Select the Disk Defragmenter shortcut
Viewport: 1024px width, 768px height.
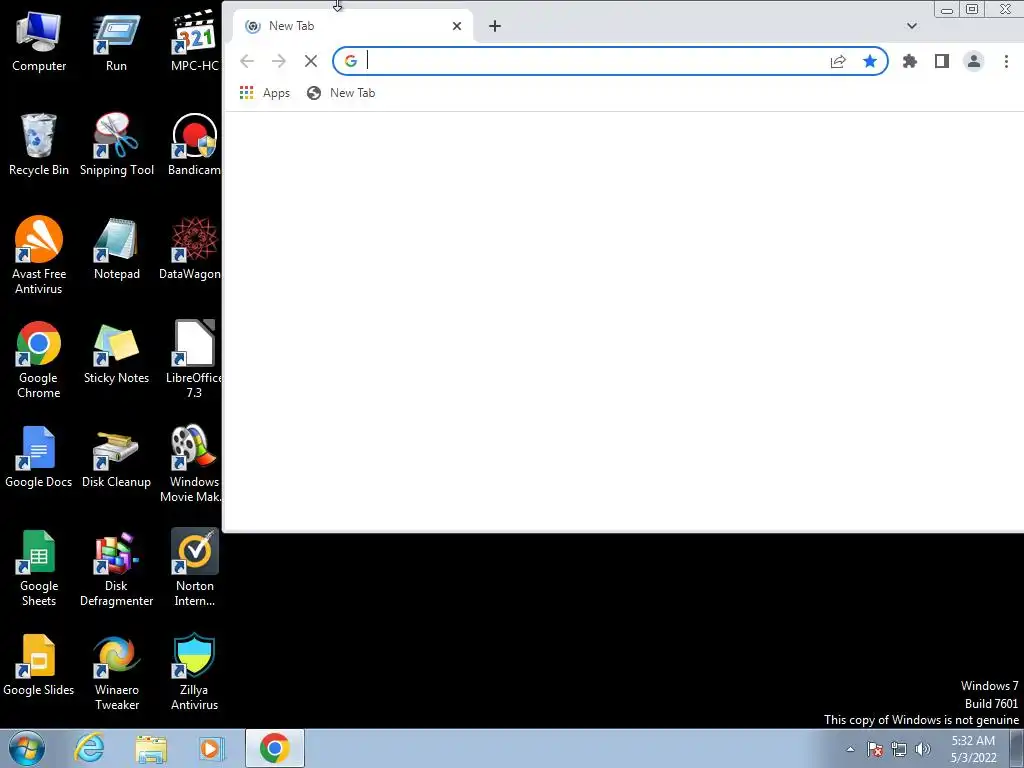coord(116,568)
